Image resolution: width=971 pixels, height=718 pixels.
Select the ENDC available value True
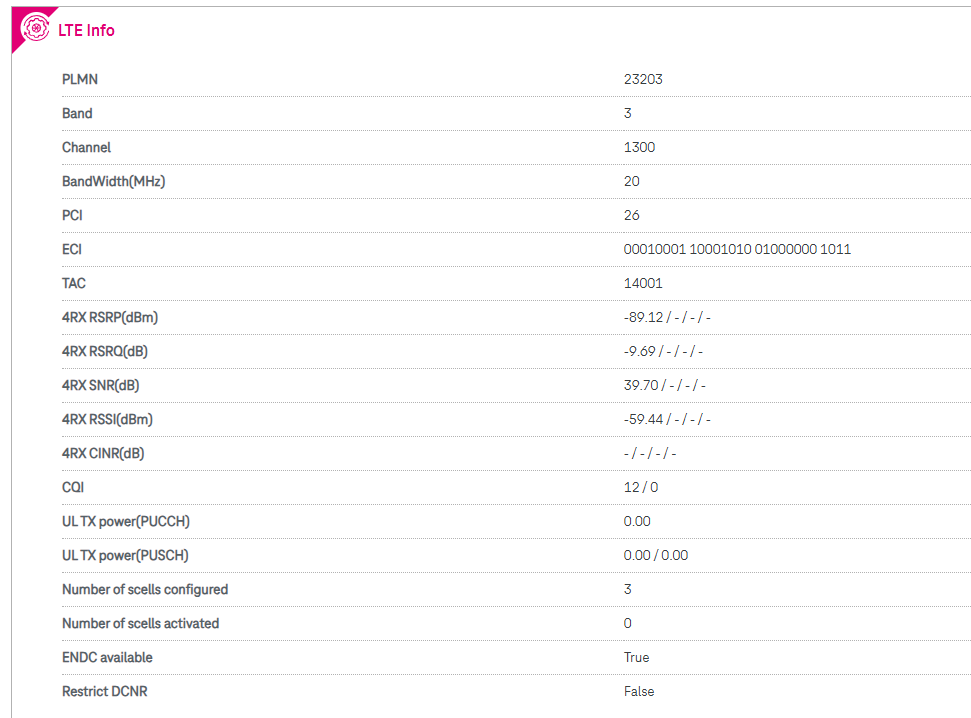pos(637,657)
